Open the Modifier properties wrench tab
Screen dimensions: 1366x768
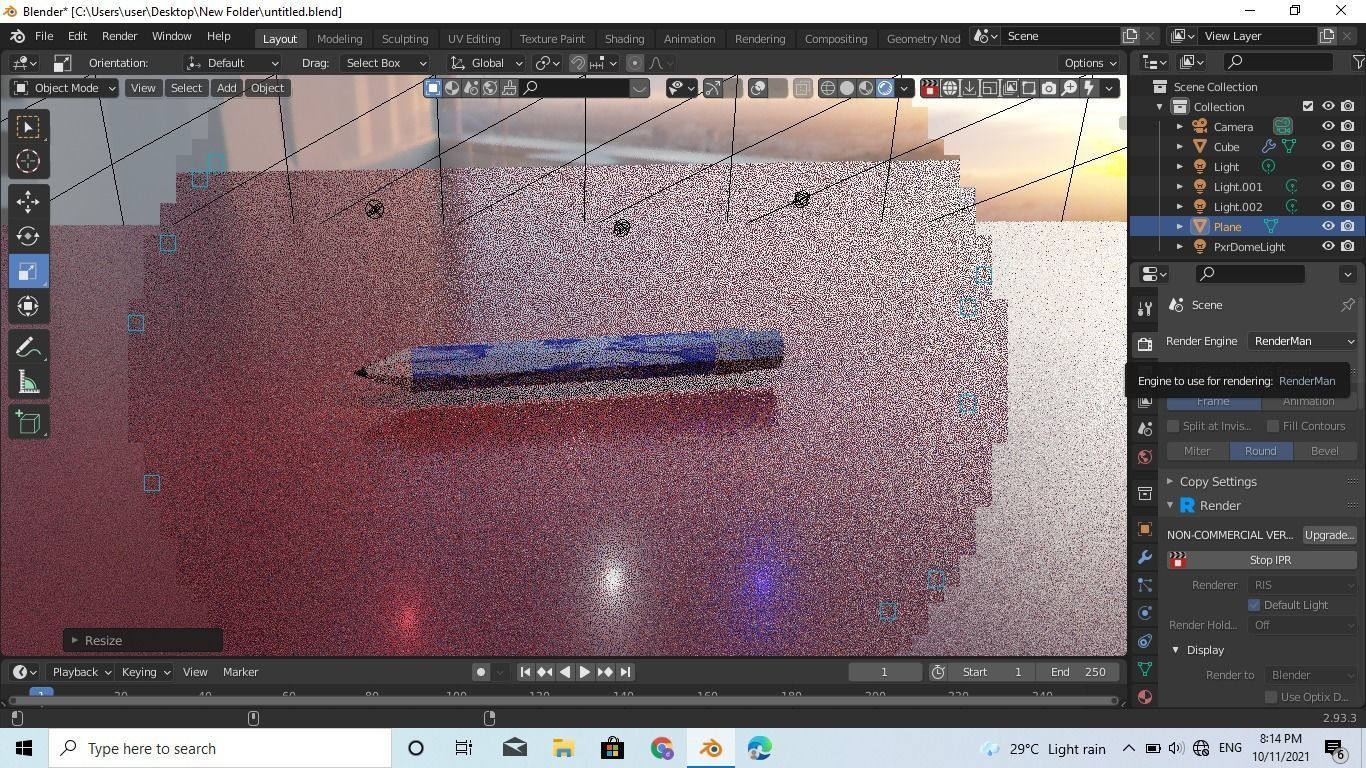1145,557
